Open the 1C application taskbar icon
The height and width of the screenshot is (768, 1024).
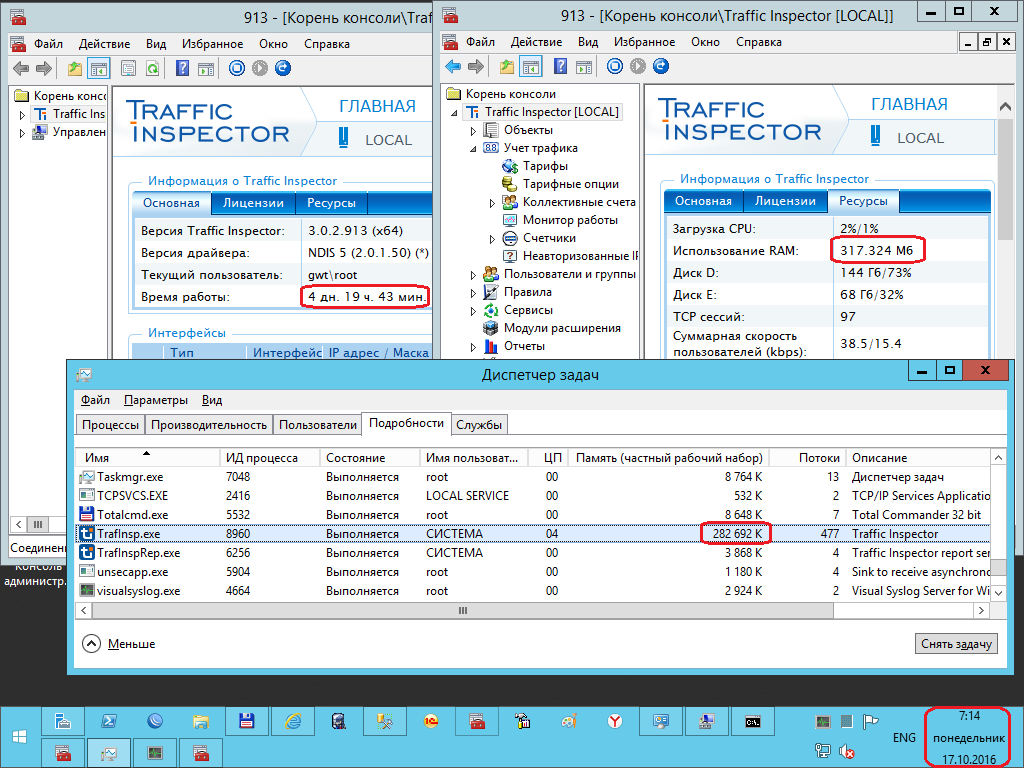pyautogui.click(x=430, y=722)
